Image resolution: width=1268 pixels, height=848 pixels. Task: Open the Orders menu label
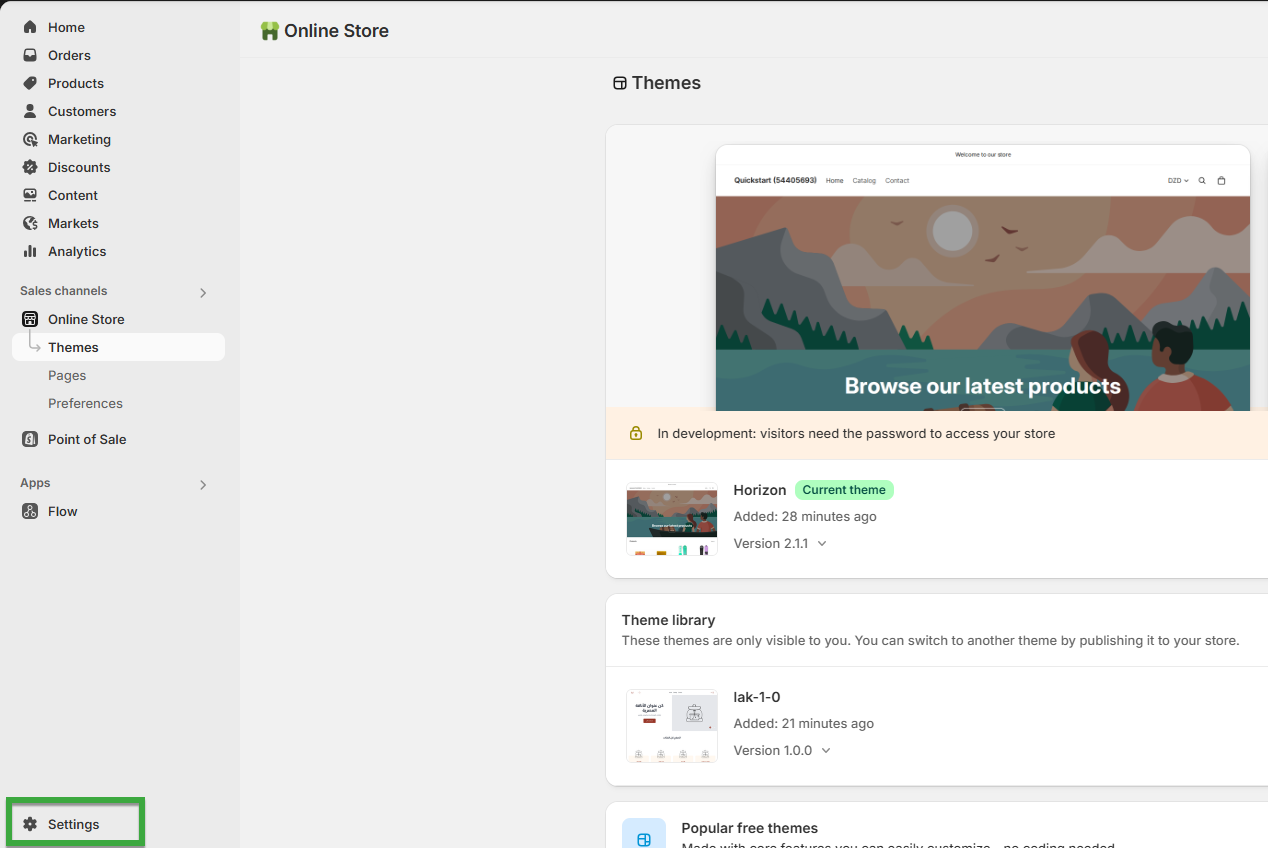[x=69, y=55]
